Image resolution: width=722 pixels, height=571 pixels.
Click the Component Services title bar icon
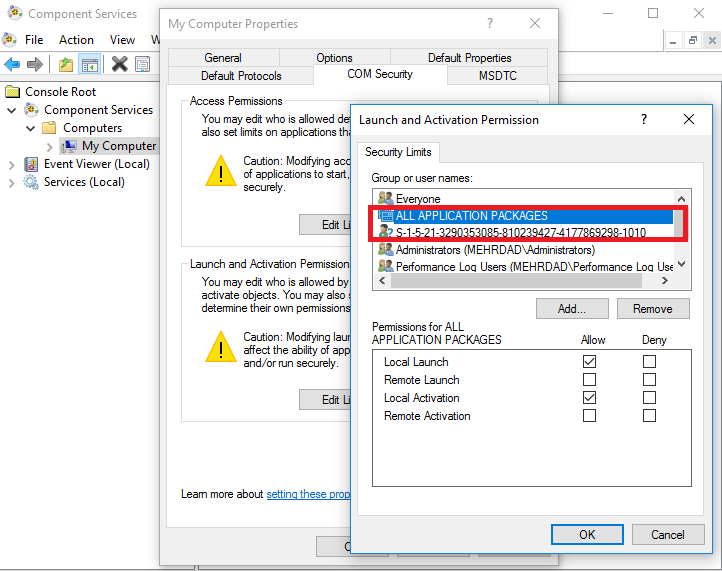15,13
